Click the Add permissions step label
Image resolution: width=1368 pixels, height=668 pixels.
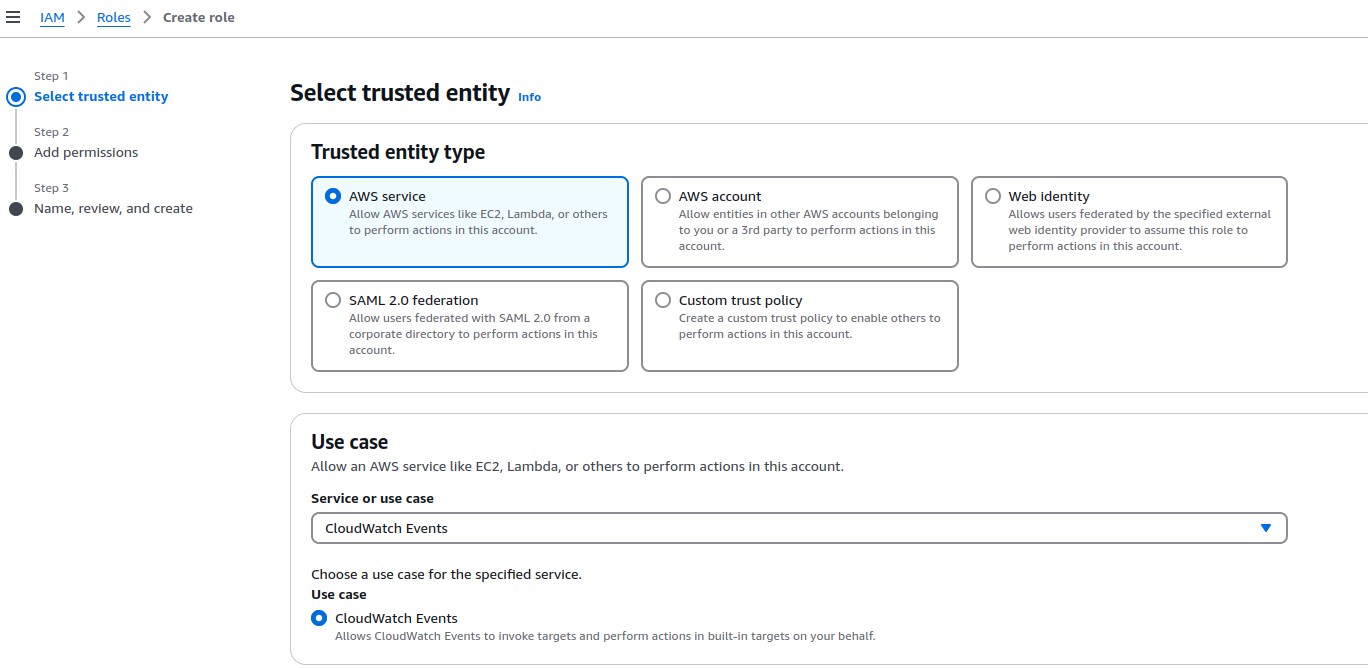86,153
